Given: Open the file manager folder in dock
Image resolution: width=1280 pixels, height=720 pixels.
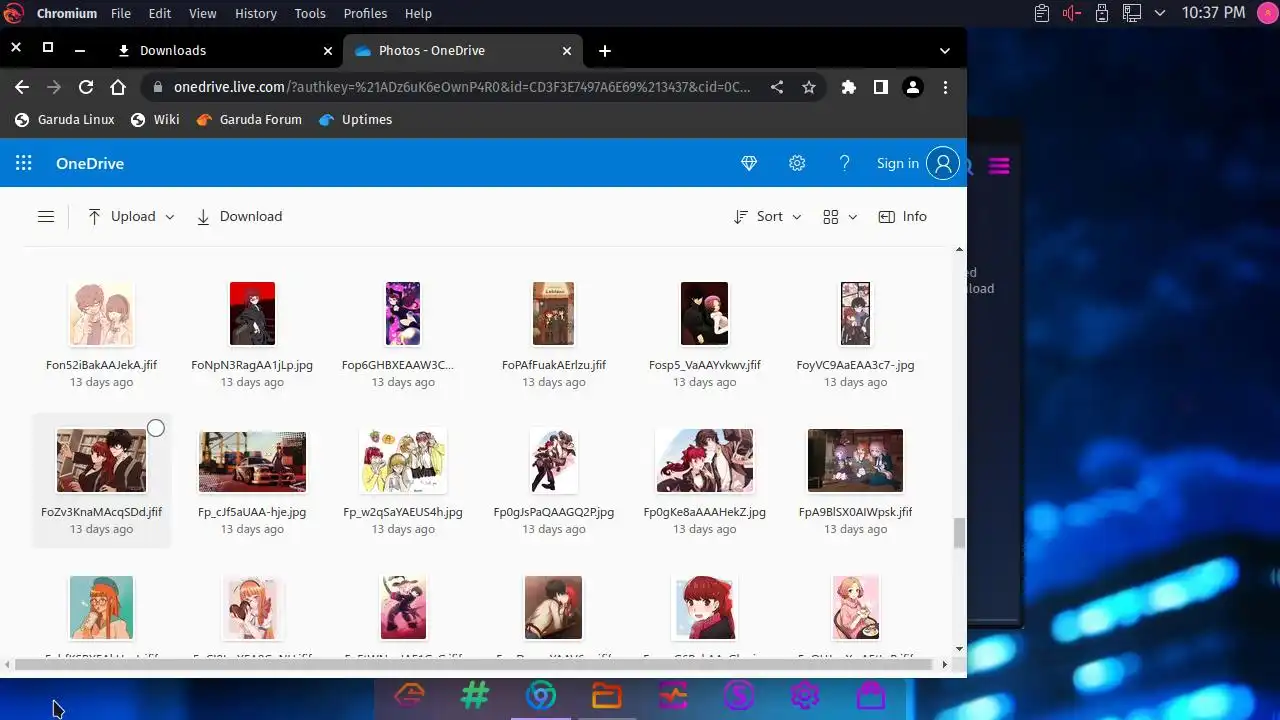Looking at the screenshot, I should click(x=607, y=696).
